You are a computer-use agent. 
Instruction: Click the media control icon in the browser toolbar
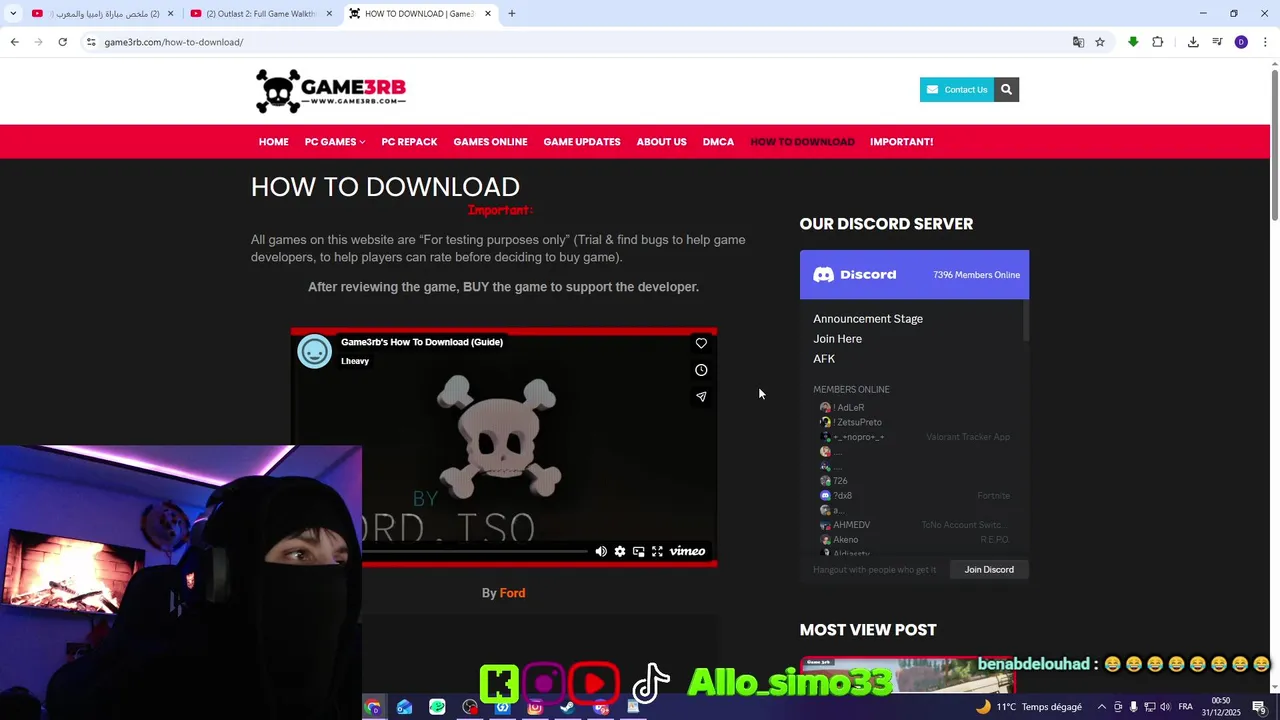pos(1217,42)
